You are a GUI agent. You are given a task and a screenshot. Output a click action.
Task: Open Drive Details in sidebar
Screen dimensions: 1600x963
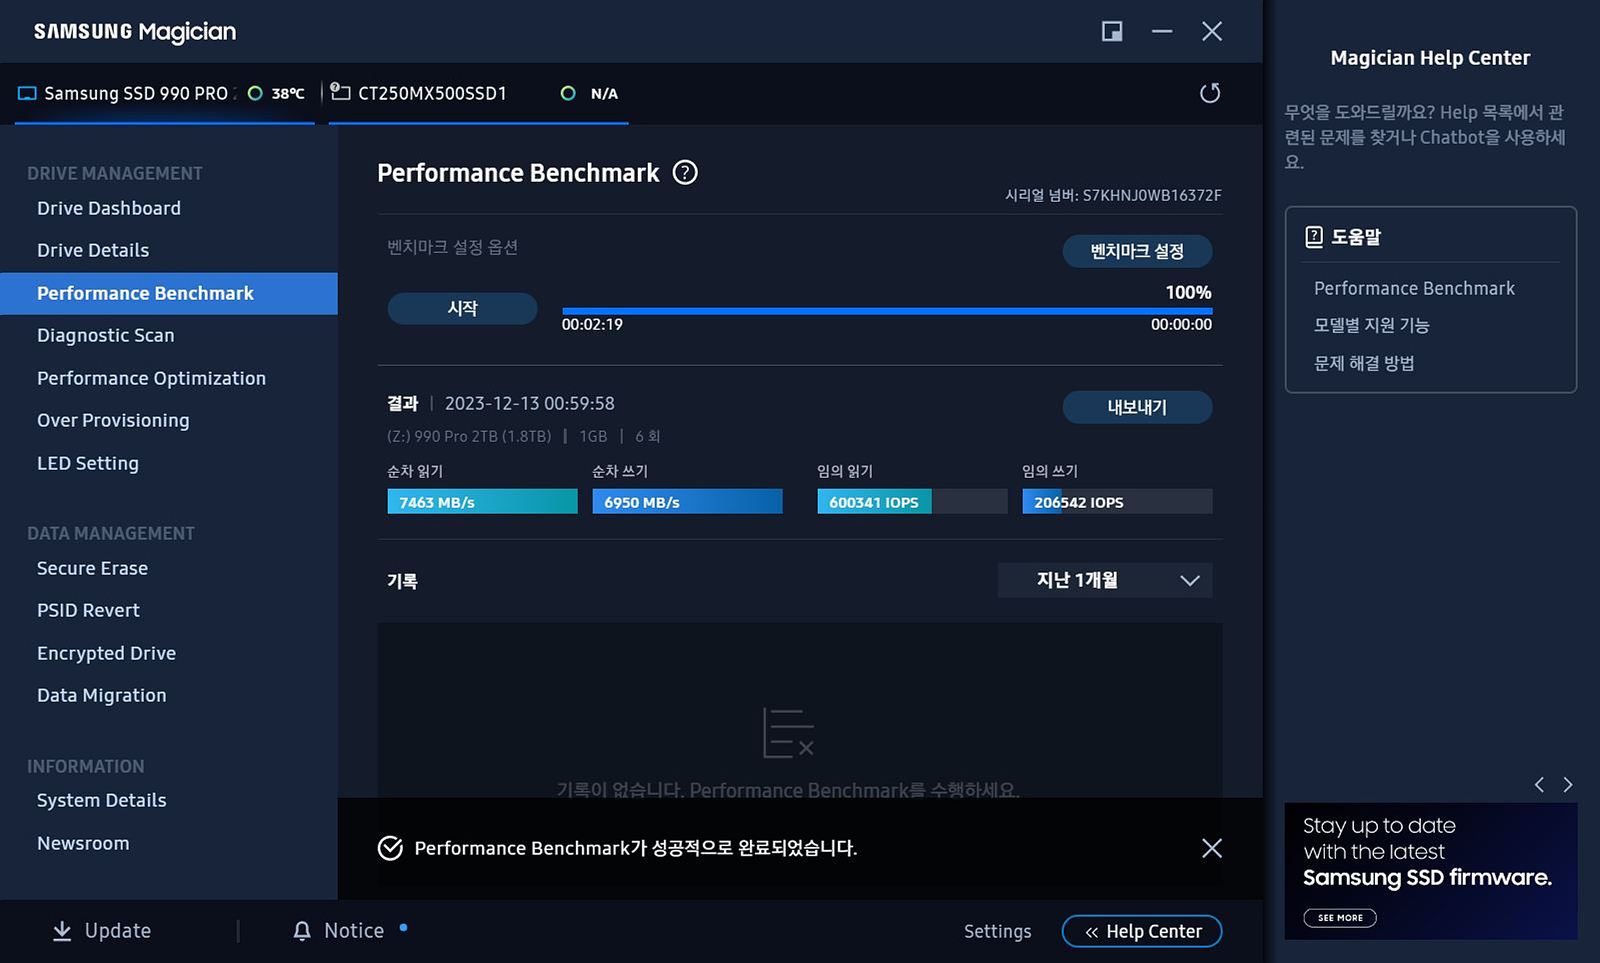[x=93, y=250]
